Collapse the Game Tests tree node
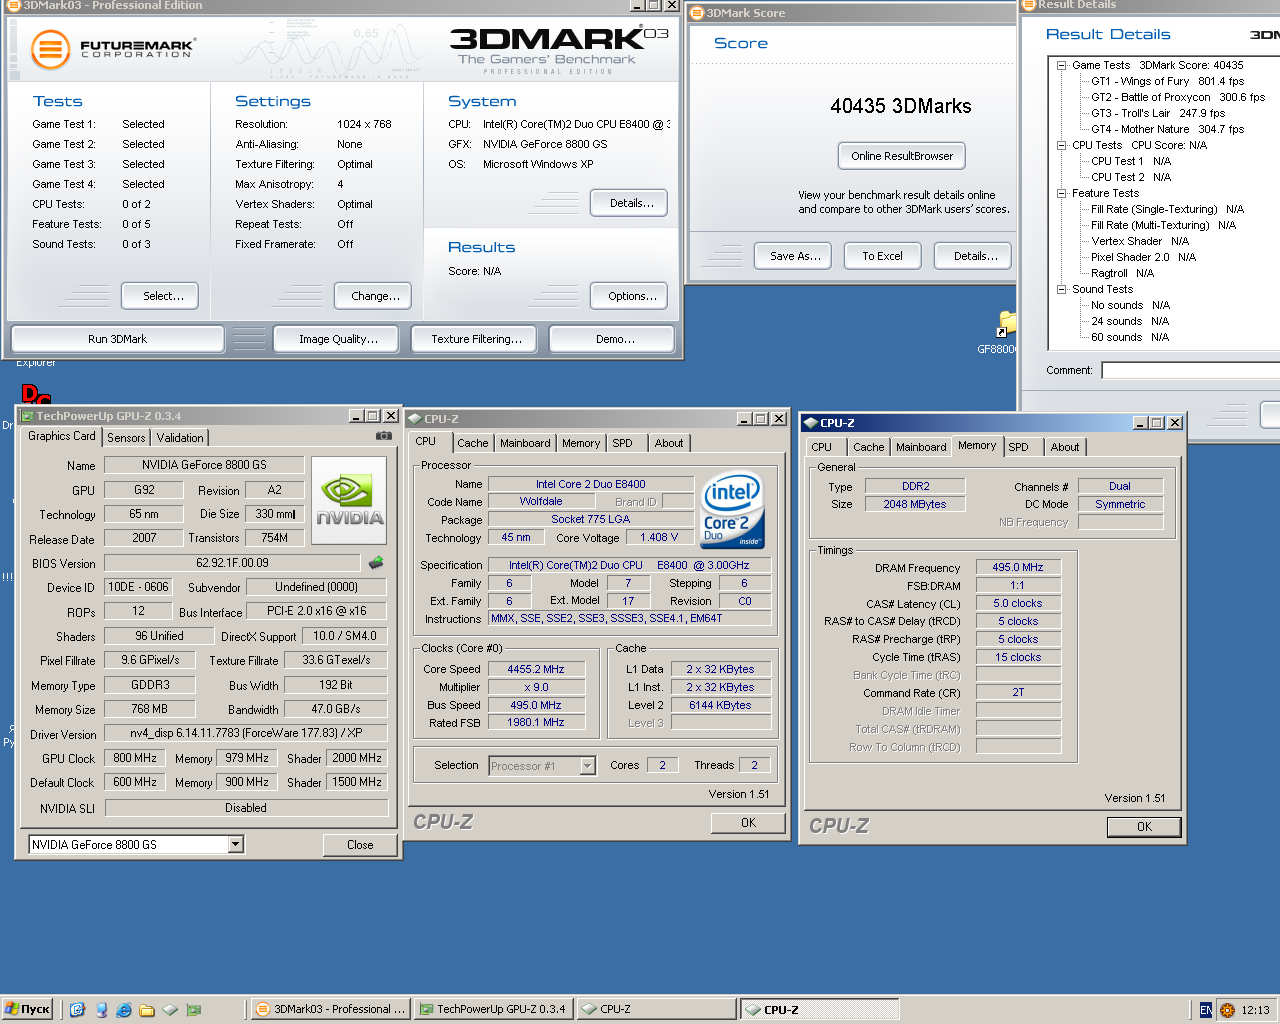 (x=1061, y=65)
